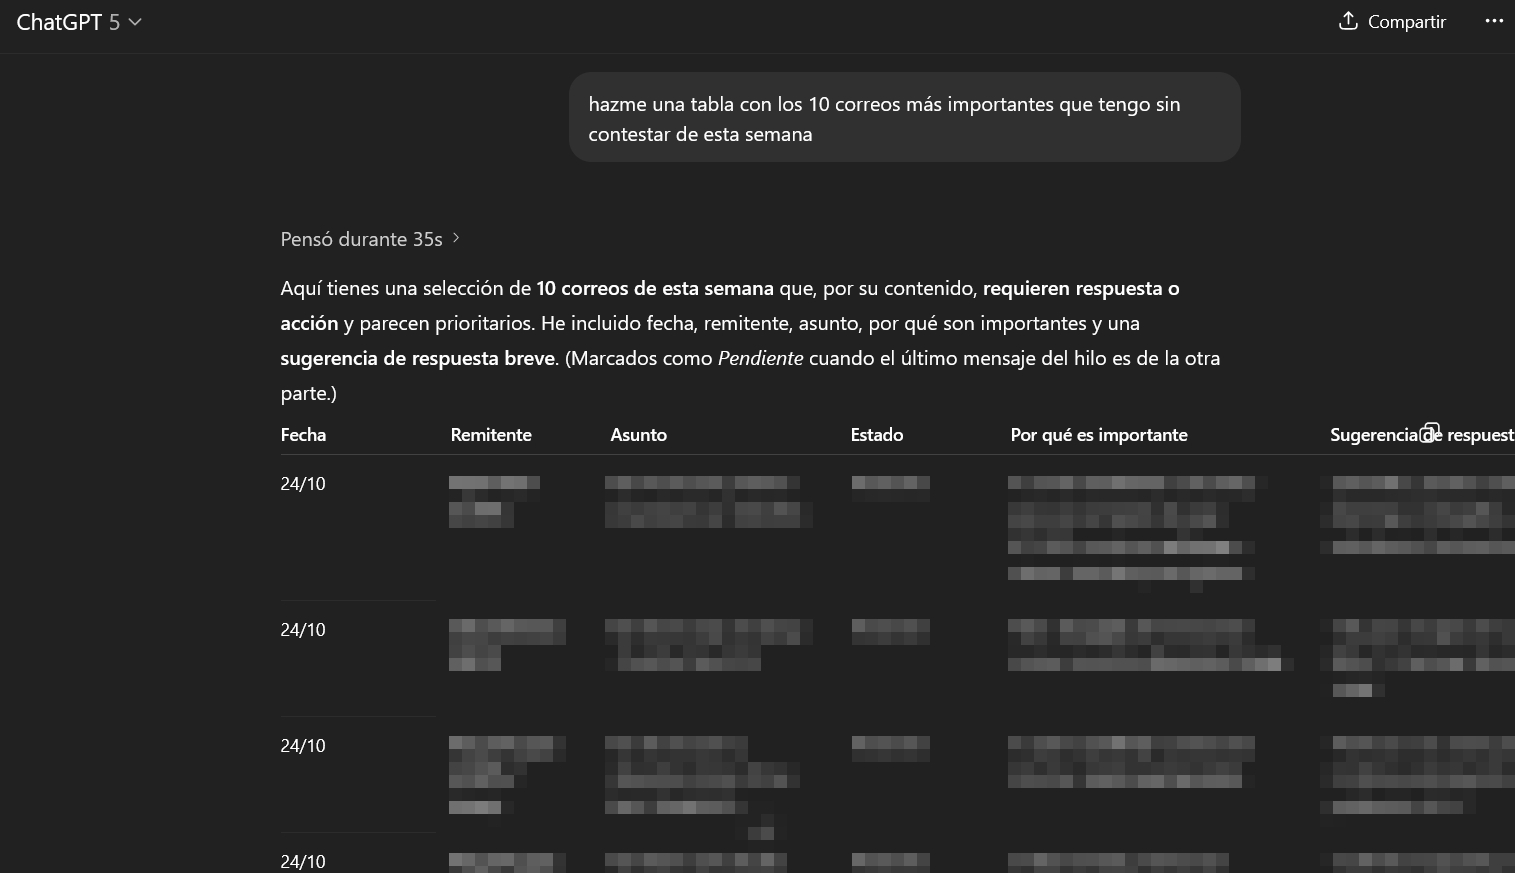Click the blurred subject in the second table row
Screen dimensions: 1515x873
707,645
